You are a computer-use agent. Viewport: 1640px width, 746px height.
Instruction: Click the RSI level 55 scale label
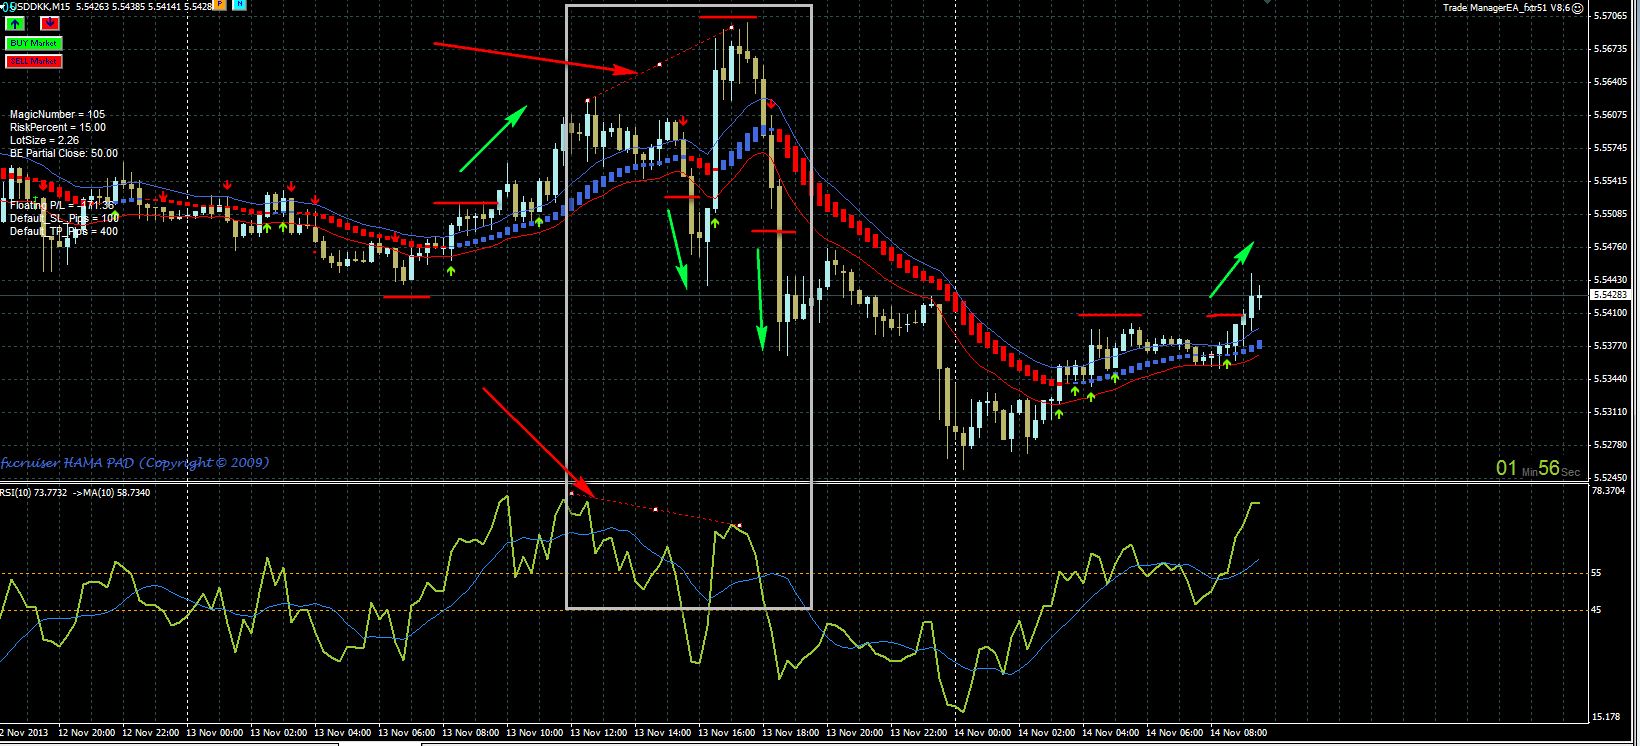1596,573
